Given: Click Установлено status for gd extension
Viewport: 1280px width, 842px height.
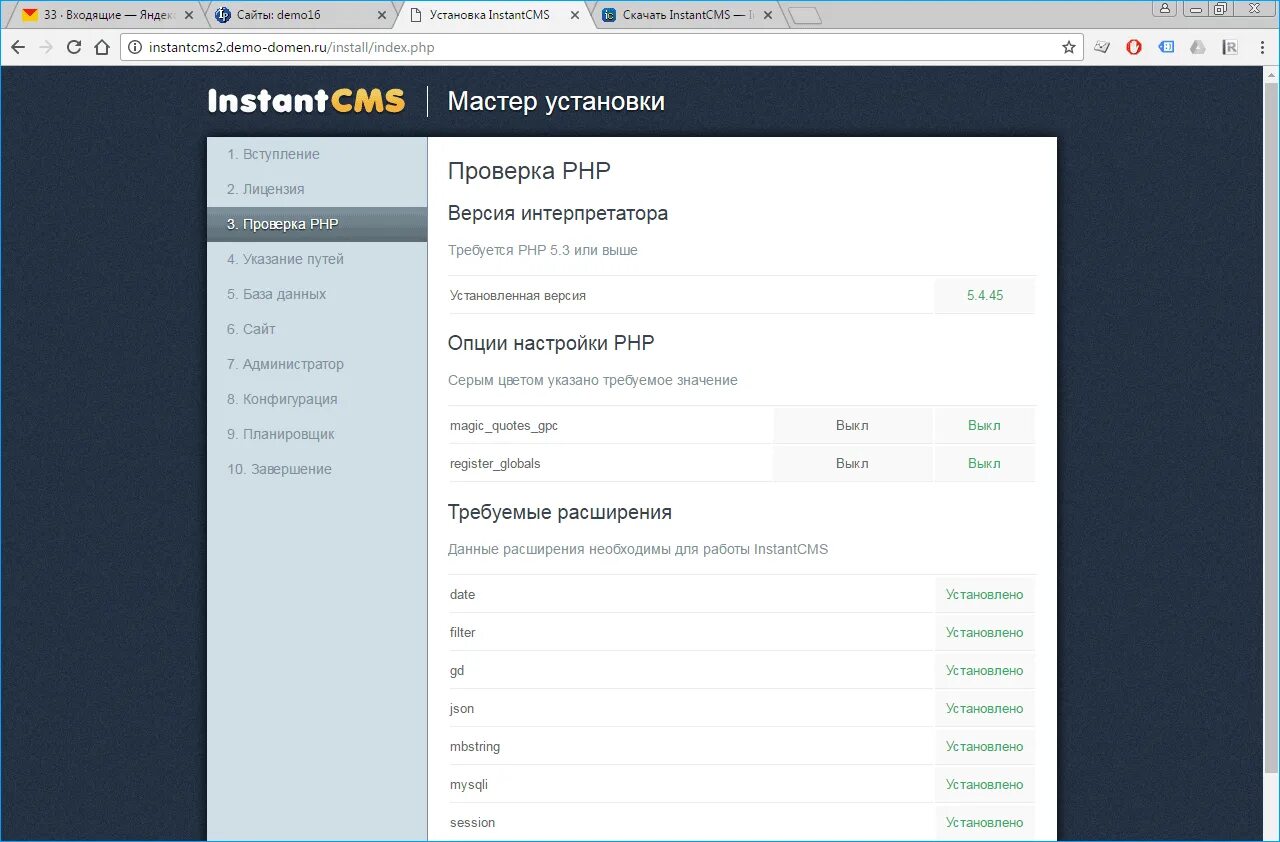Looking at the screenshot, I should (x=985, y=670).
